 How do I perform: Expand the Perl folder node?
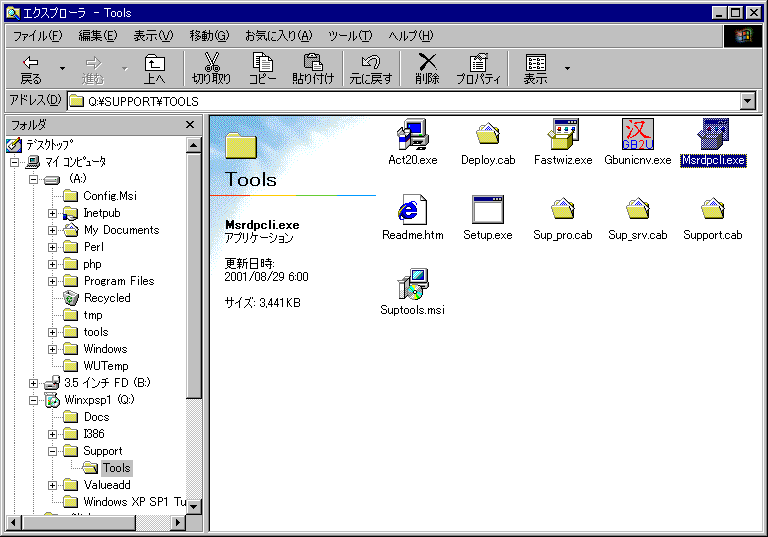click(52, 247)
